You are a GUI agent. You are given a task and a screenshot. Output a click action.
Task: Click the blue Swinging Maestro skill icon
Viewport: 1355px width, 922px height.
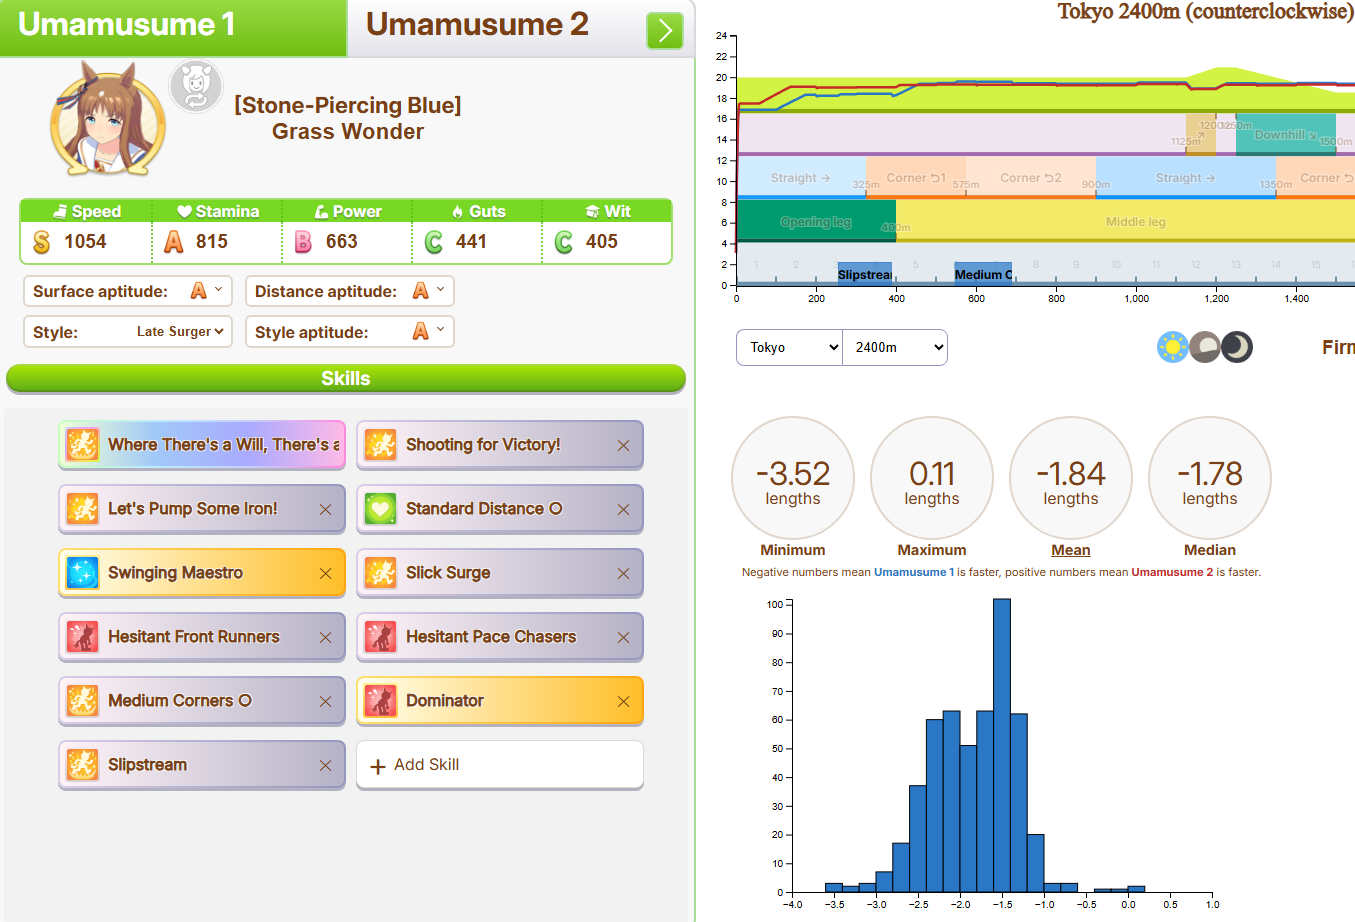[82, 573]
